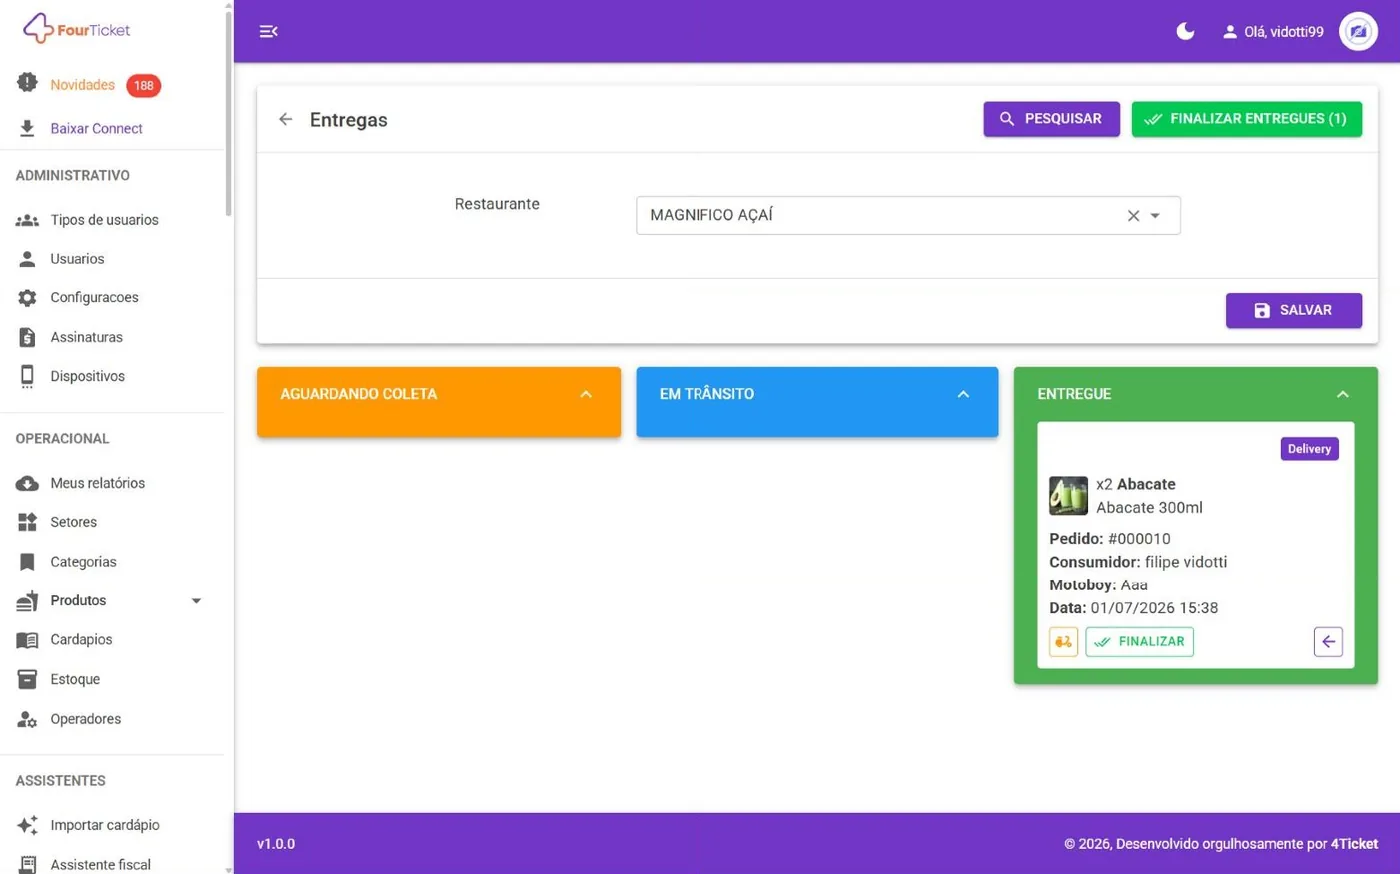Viewport: 1400px width, 874px height.
Task: Click the Categorias bookmark icon
Action: tap(27, 562)
